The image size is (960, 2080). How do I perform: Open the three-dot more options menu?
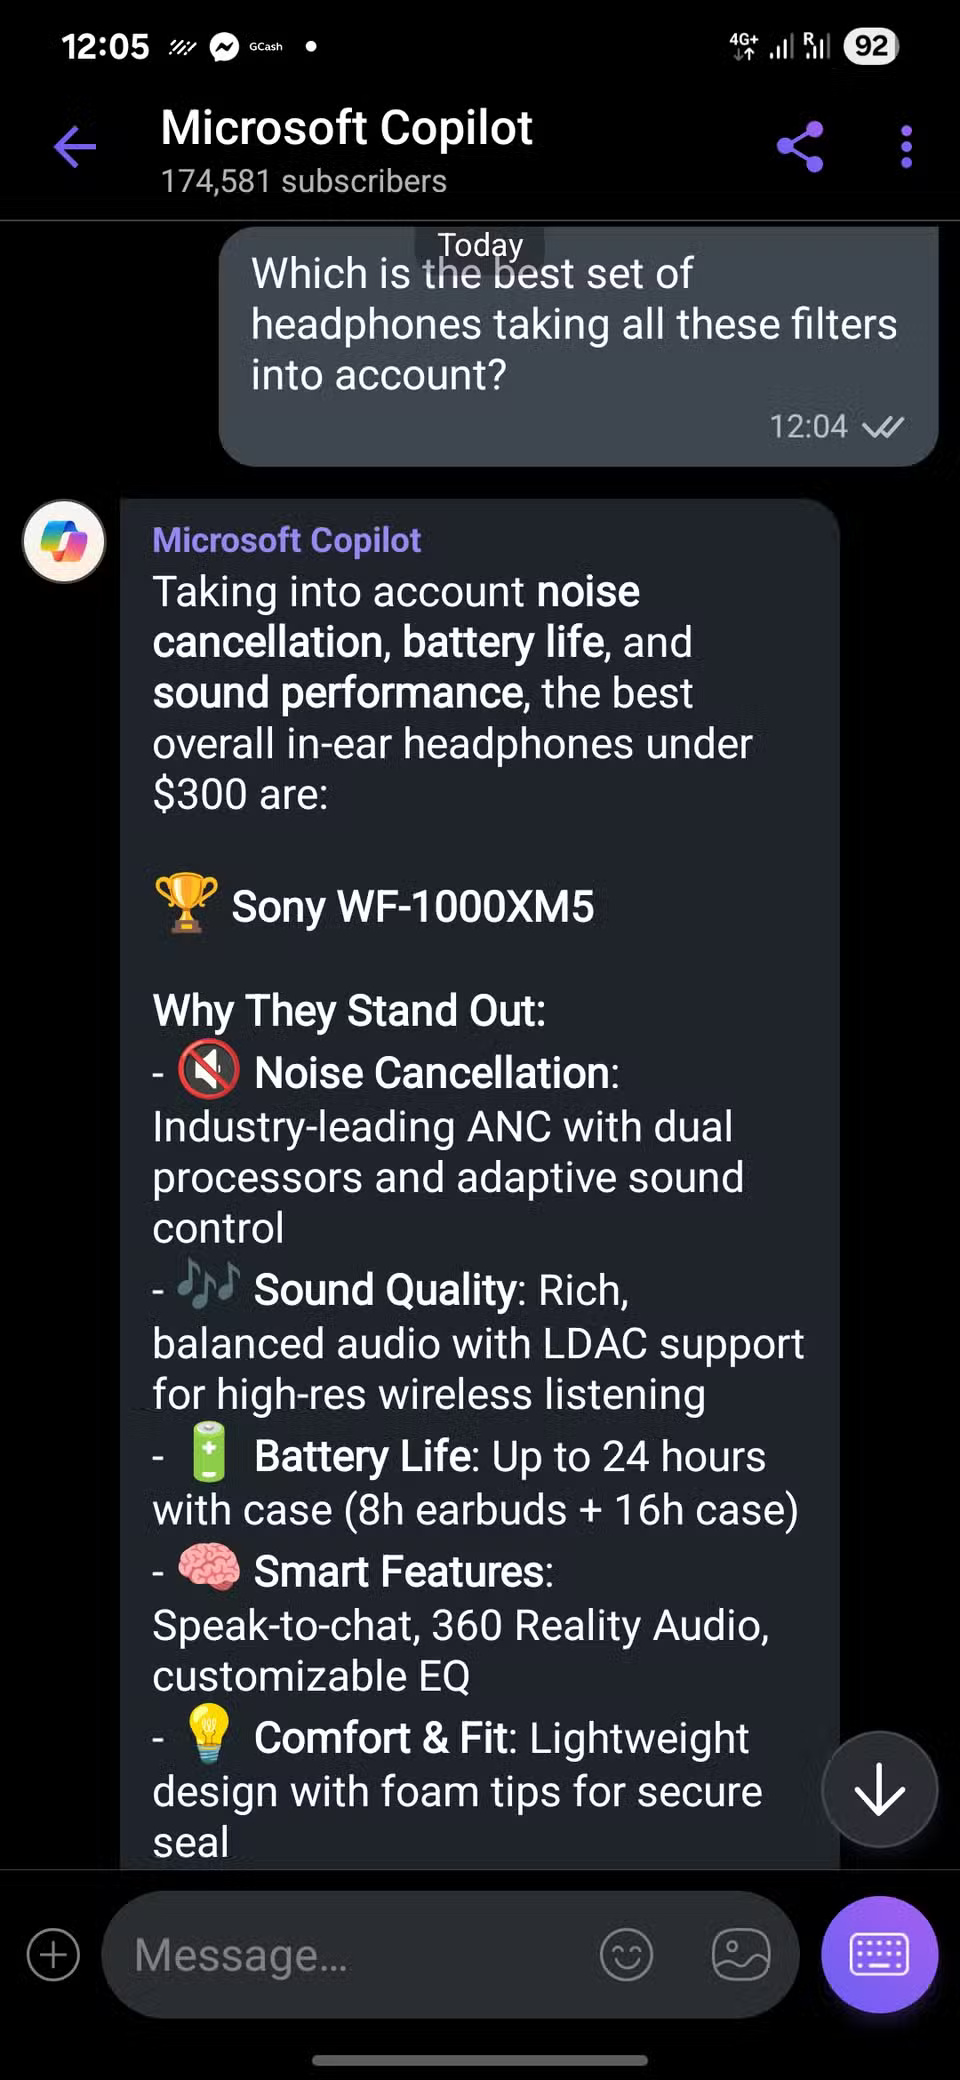tap(906, 147)
